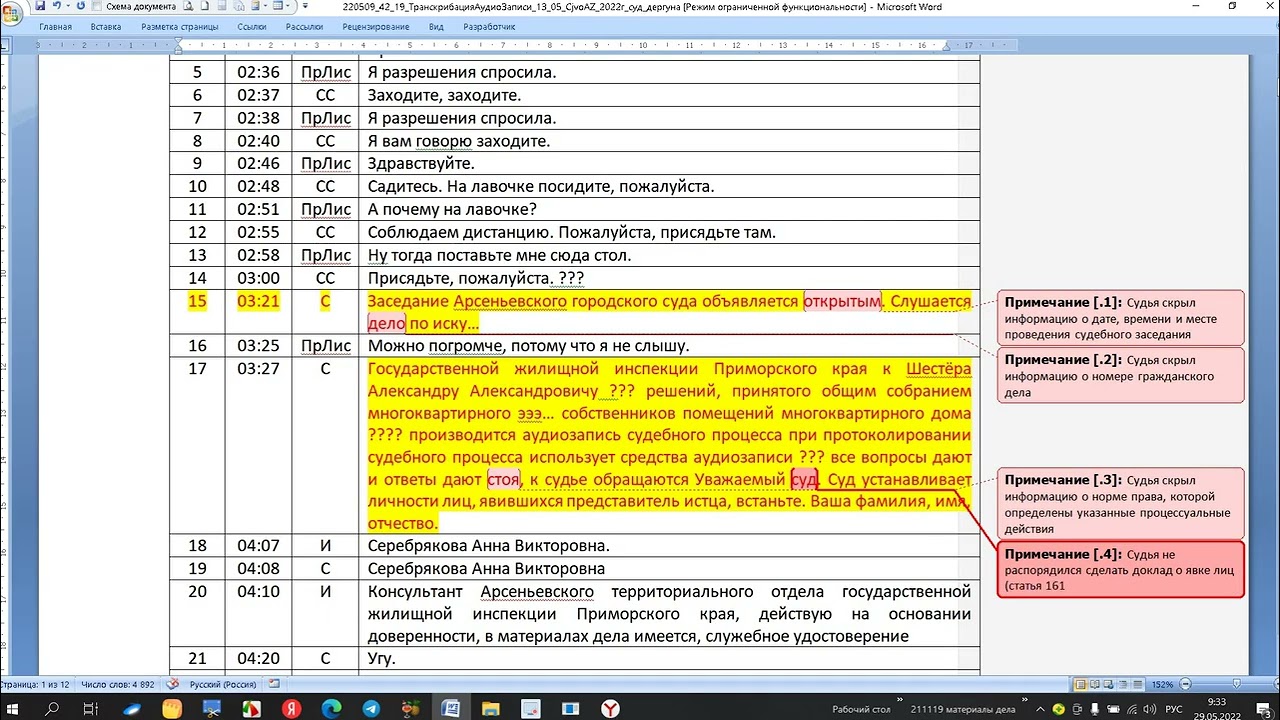Redo action in Quick Access toolbar

81,6
